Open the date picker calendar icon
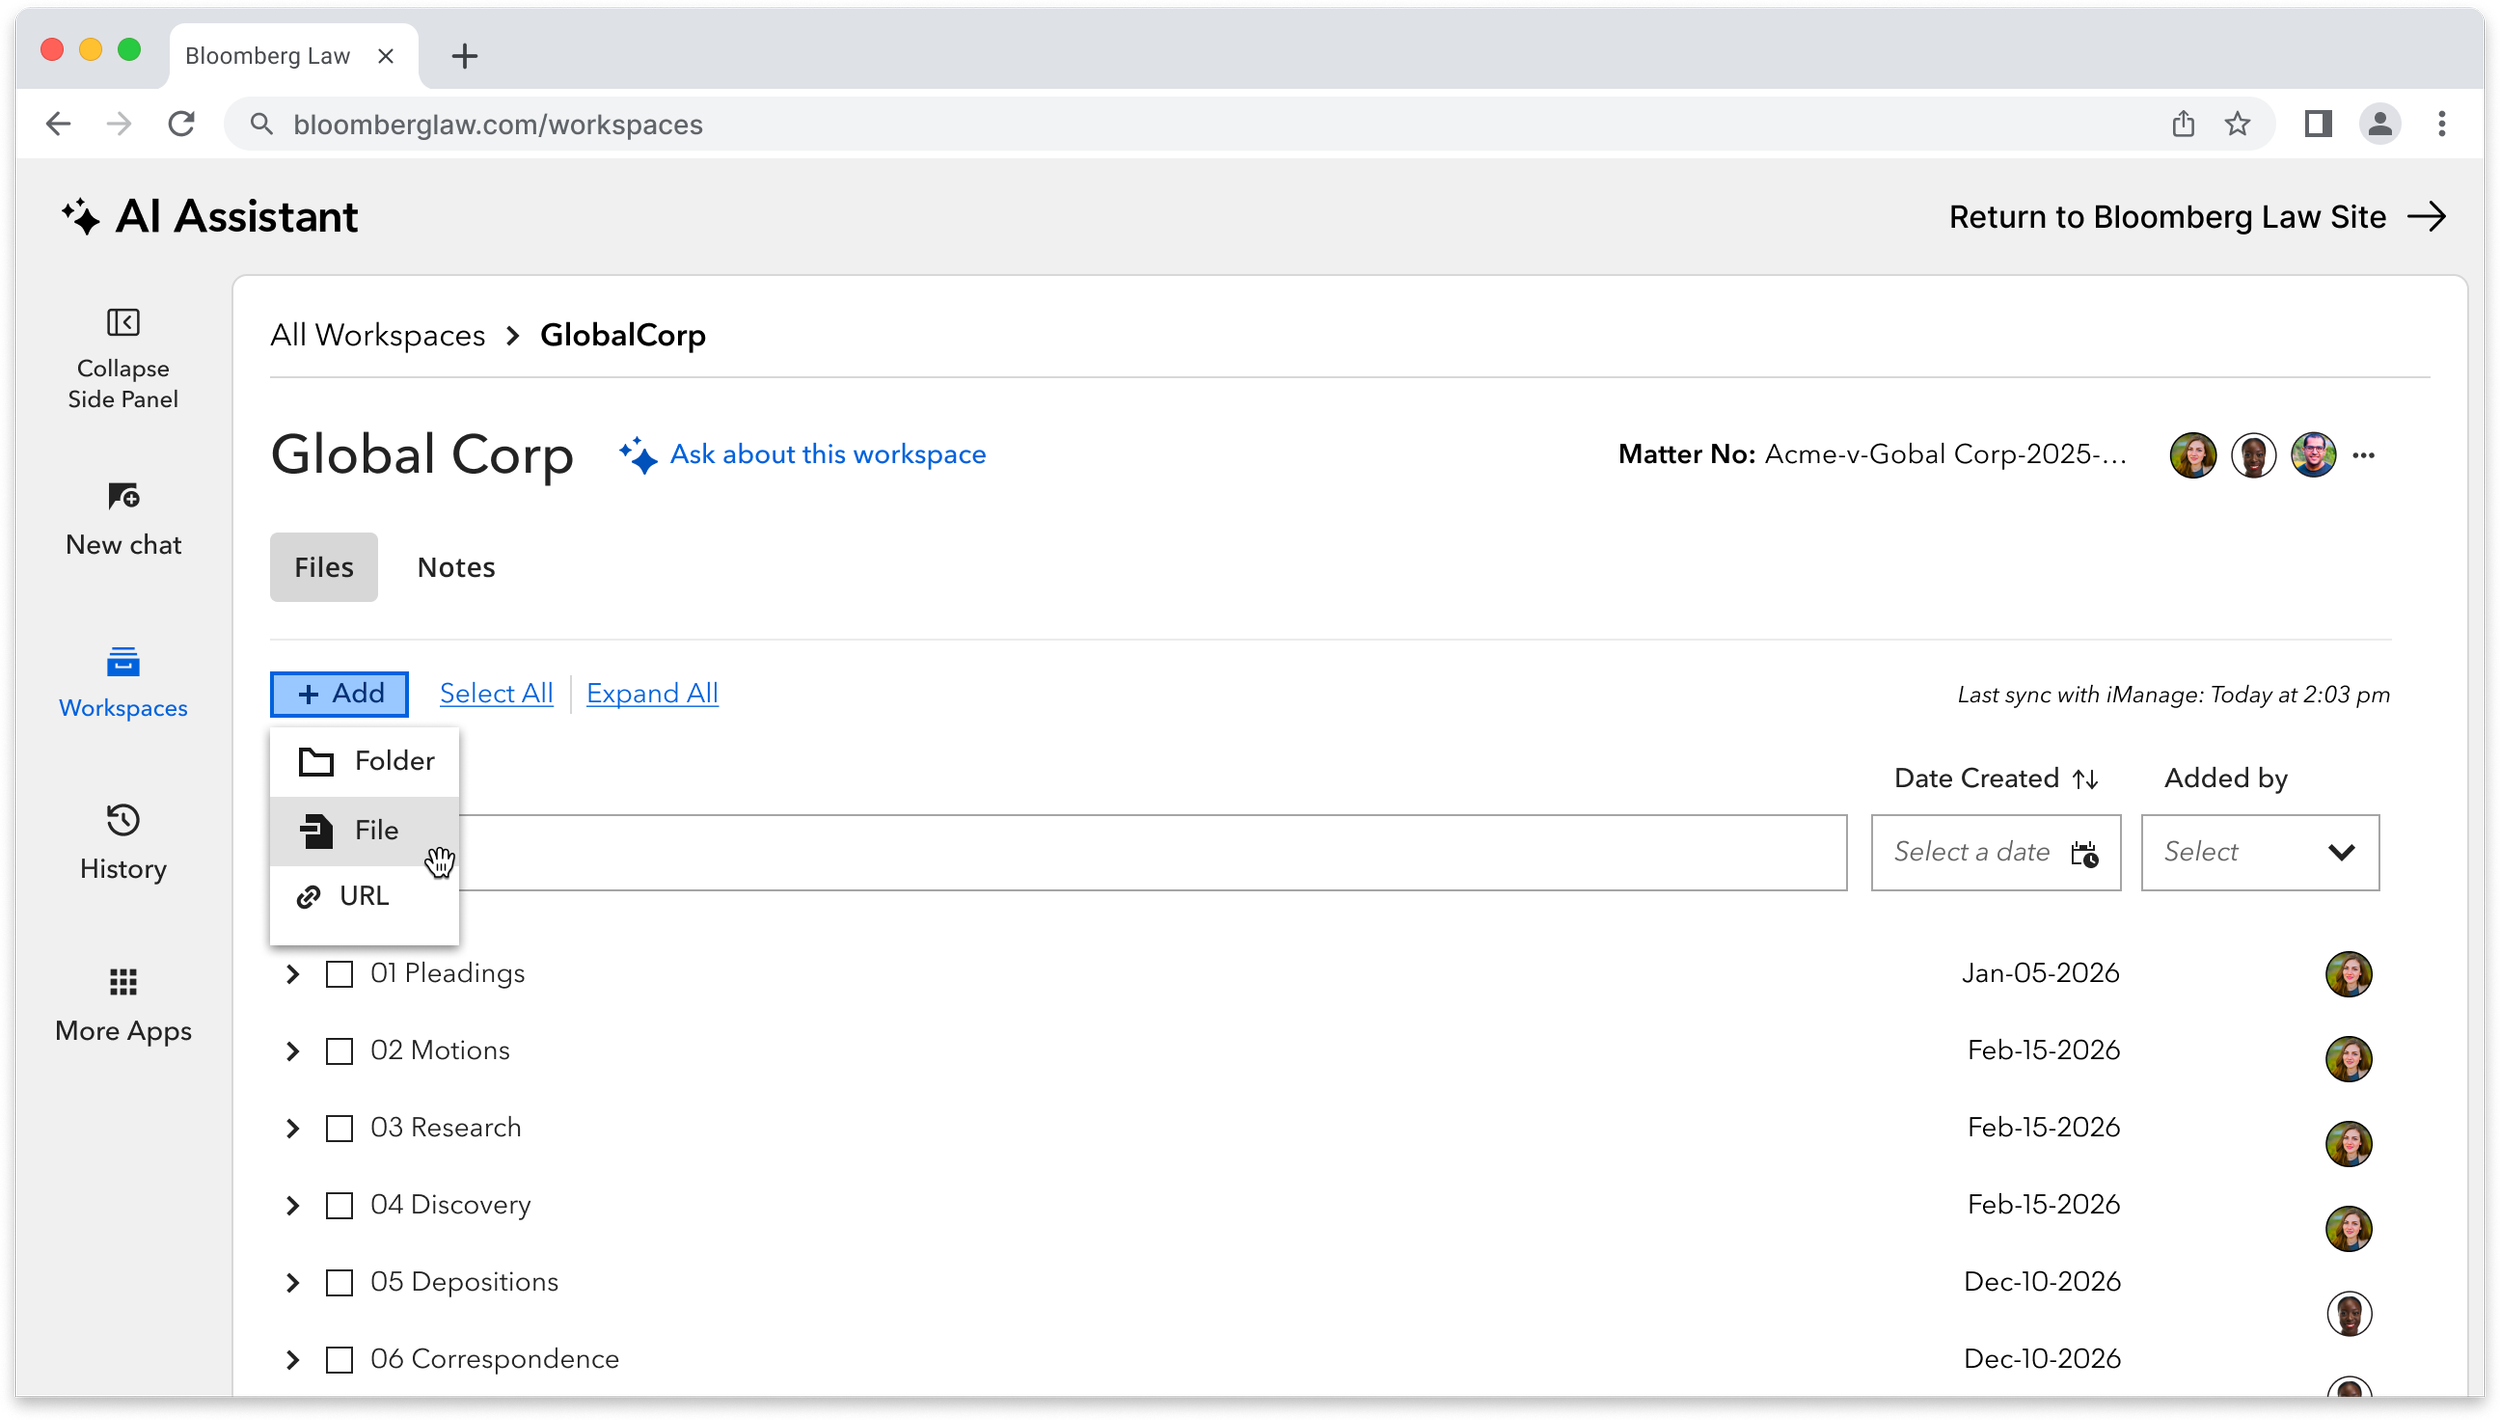The height and width of the screenshot is (1420, 2500). [2086, 856]
